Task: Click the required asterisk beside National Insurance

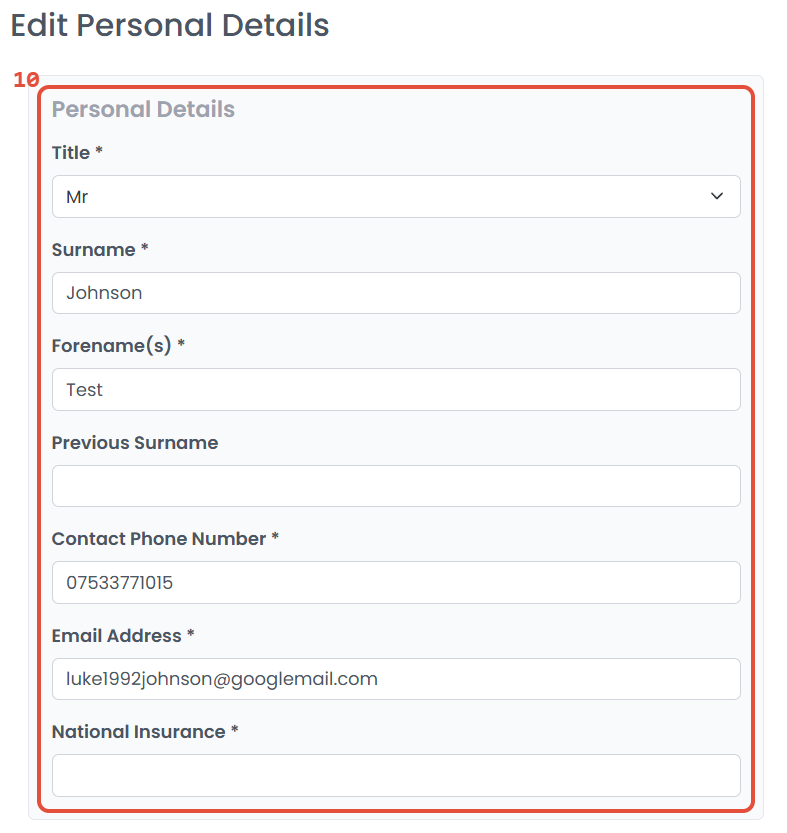Action: [x=235, y=731]
